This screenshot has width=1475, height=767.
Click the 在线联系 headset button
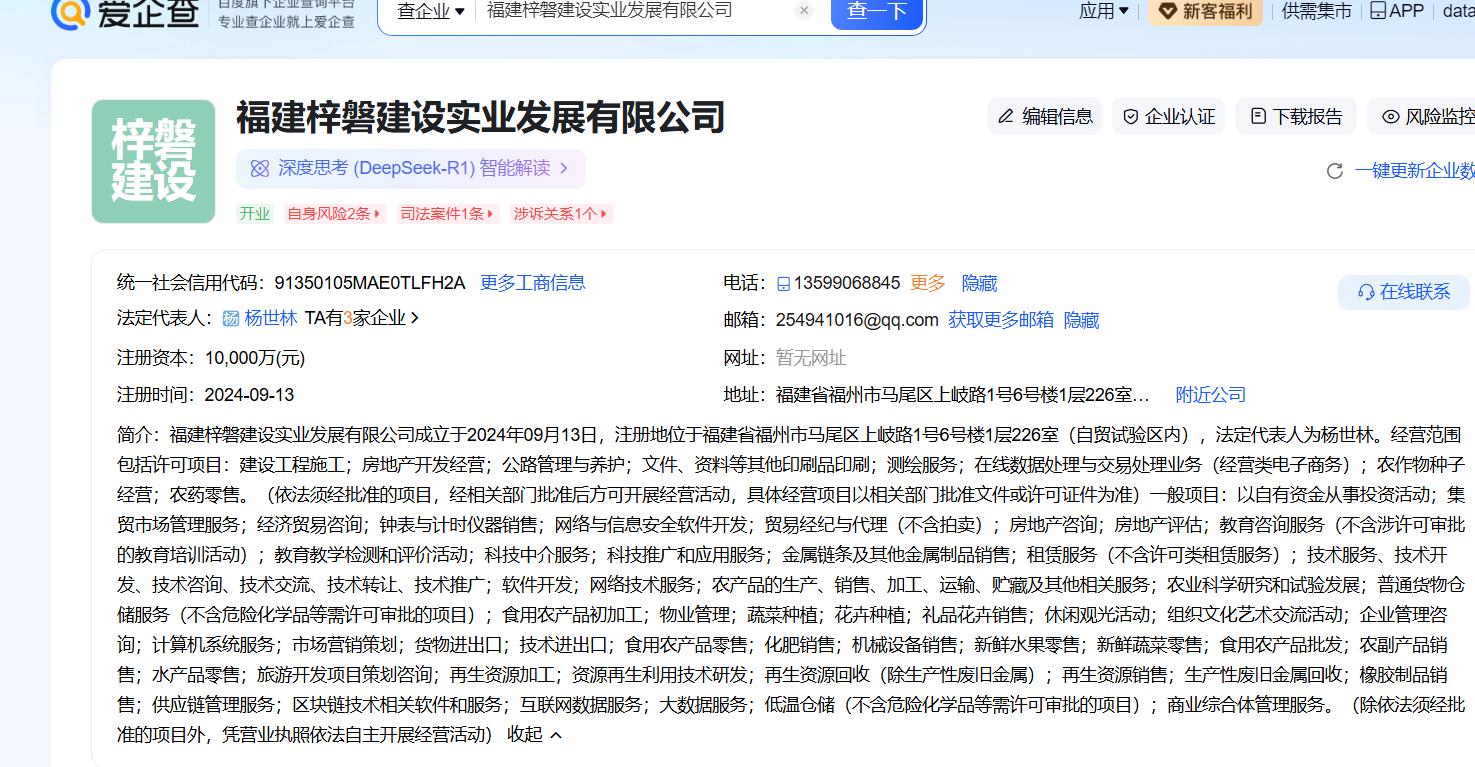click(1404, 292)
